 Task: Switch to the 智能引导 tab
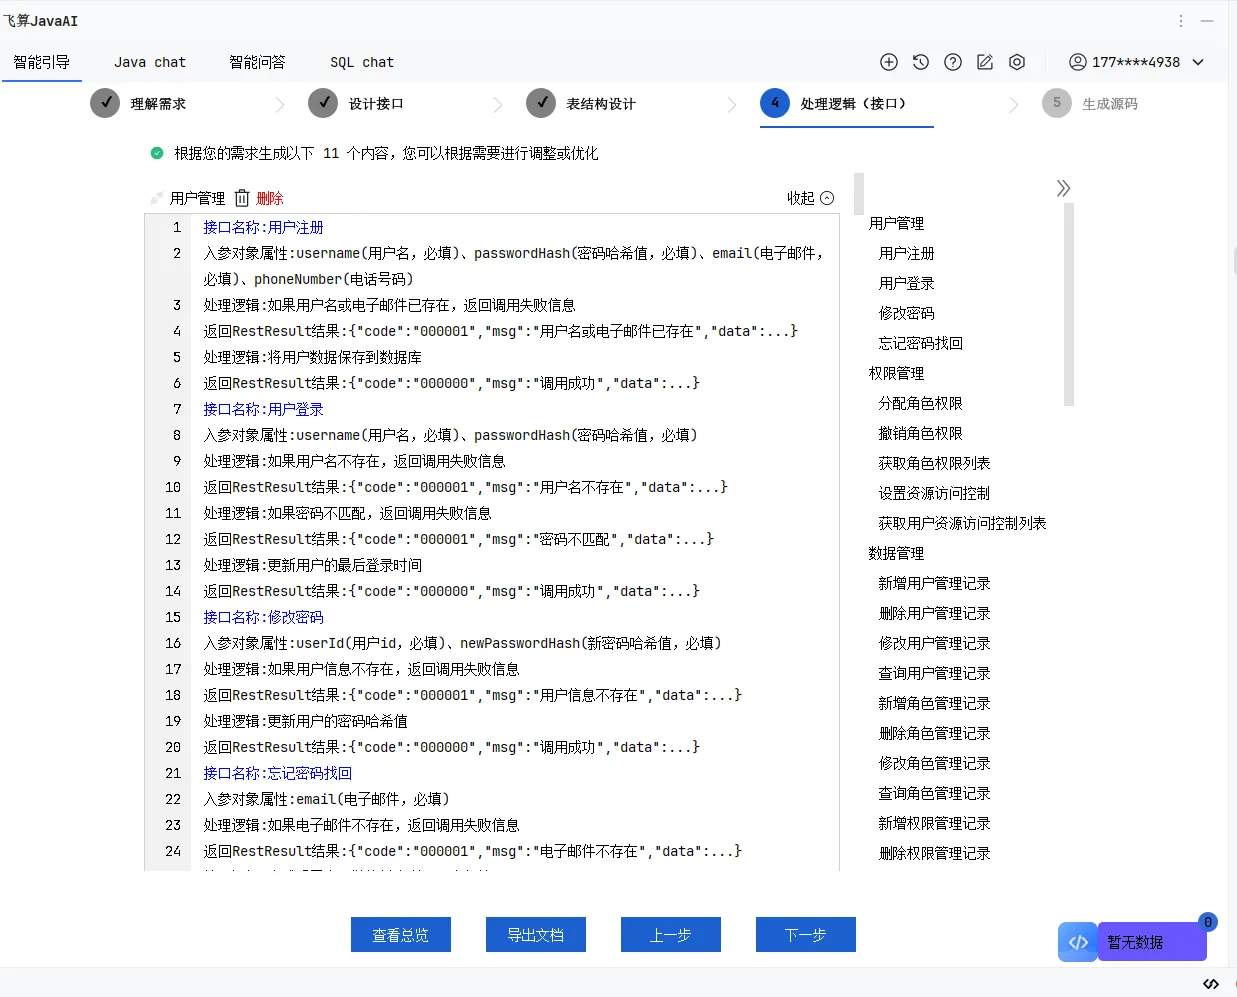tap(42, 62)
